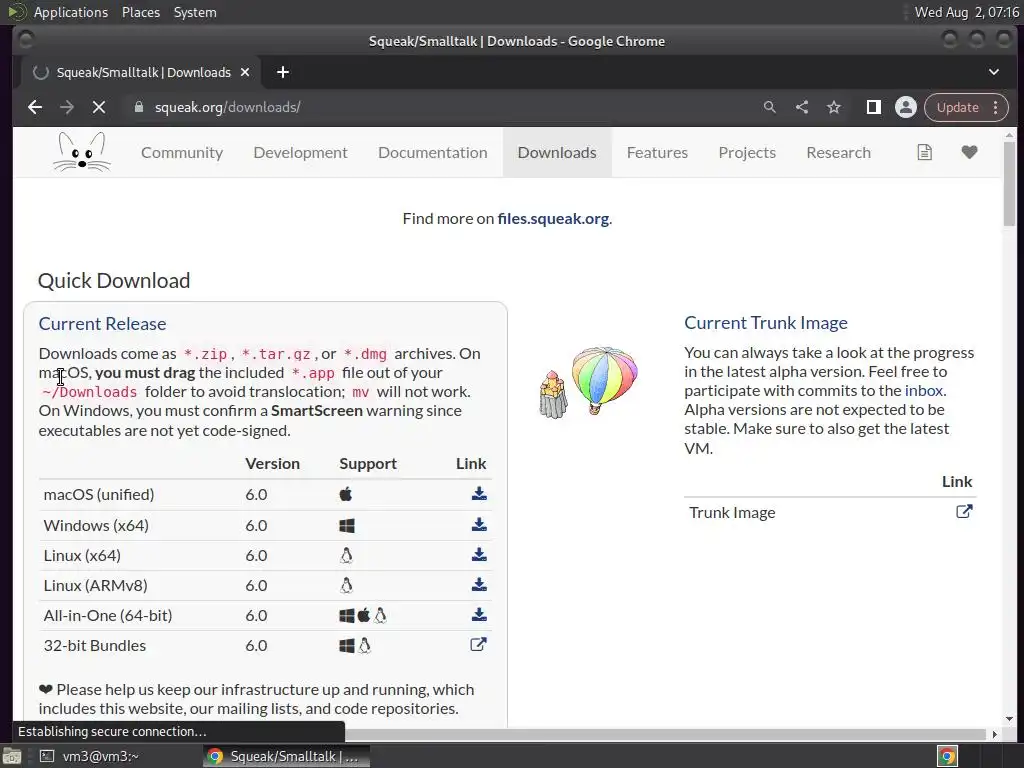Click the Squeak mouse logo
The width and height of the screenshot is (1024, 768).
[x=82, y=152]
